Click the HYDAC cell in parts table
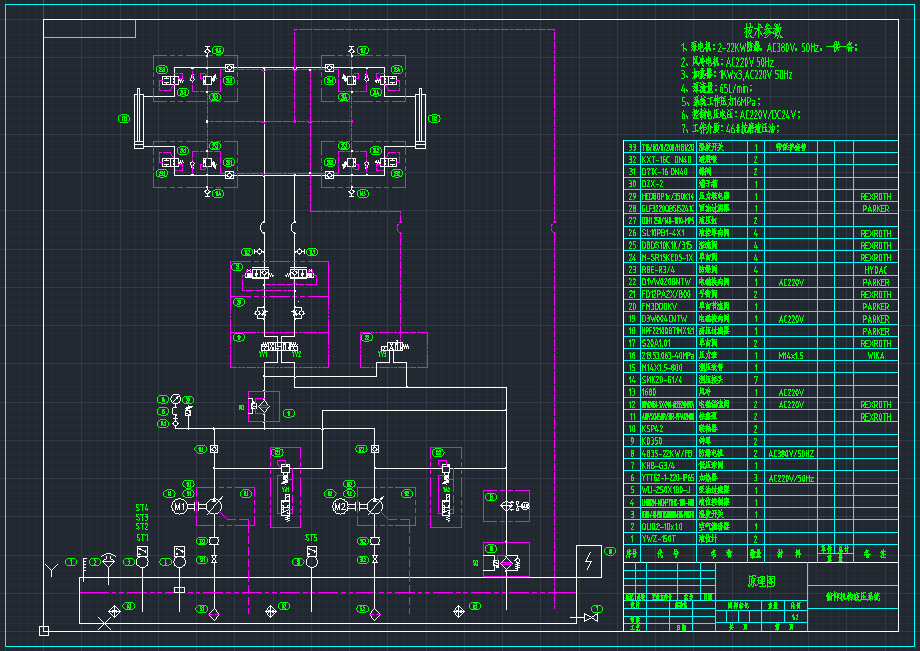The image size is (920, 651). click(x=875, y=270)
